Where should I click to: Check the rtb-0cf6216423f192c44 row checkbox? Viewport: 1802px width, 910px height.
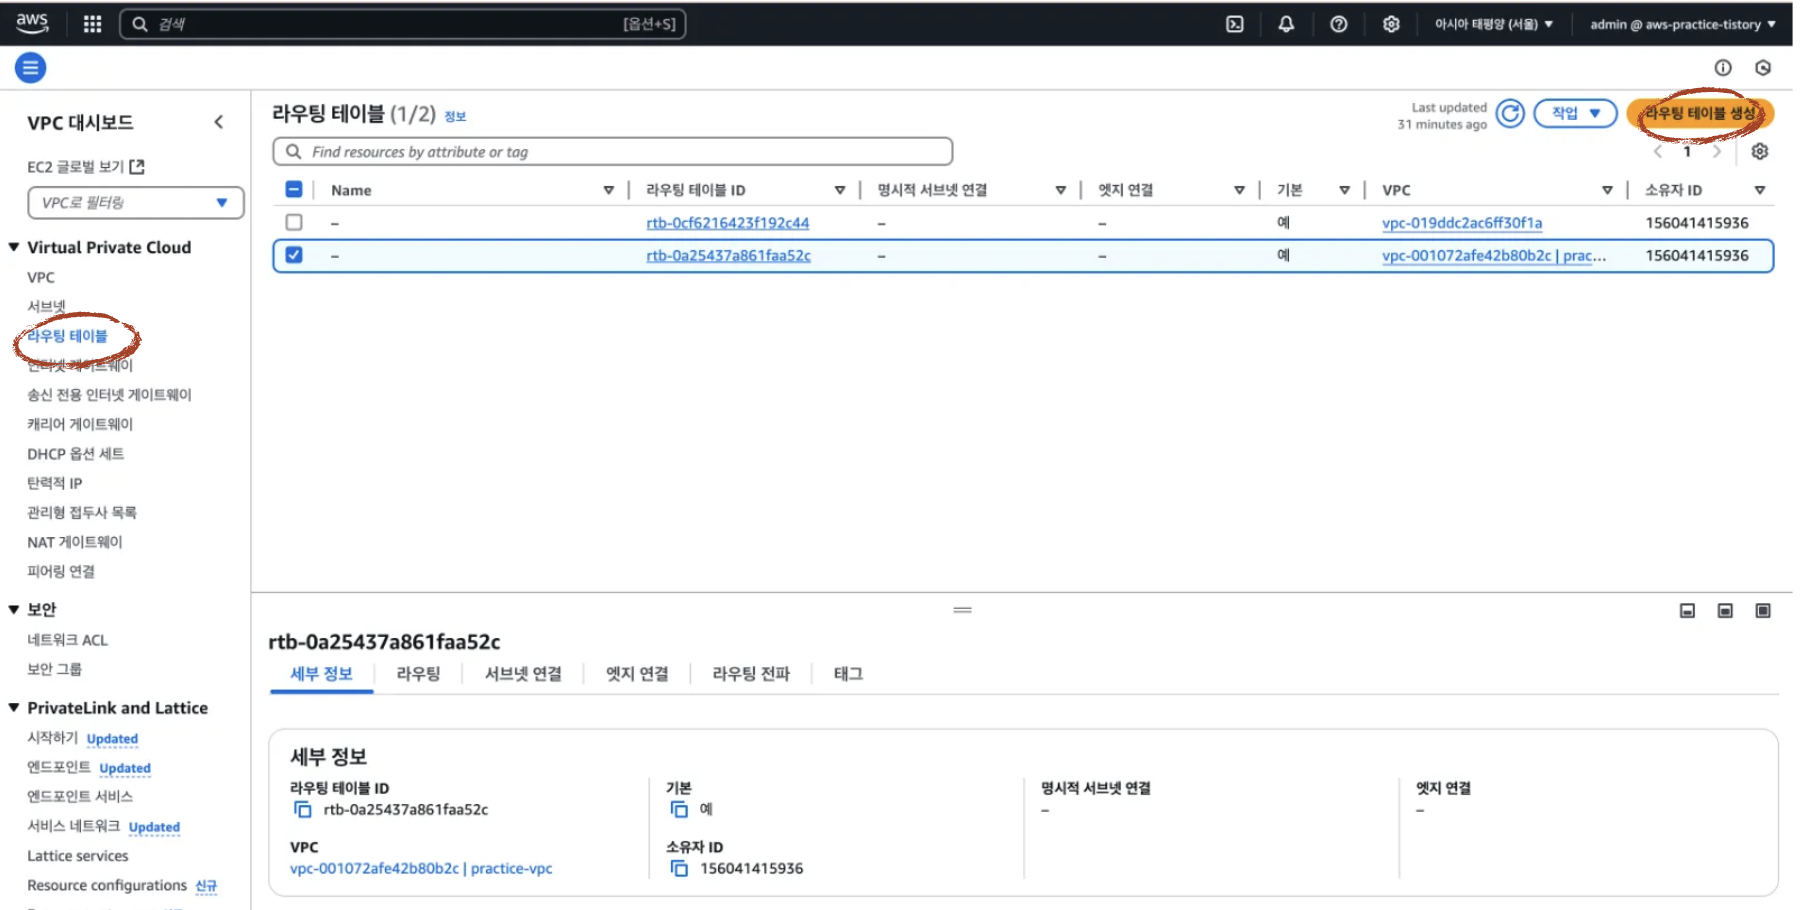[294, 222]
